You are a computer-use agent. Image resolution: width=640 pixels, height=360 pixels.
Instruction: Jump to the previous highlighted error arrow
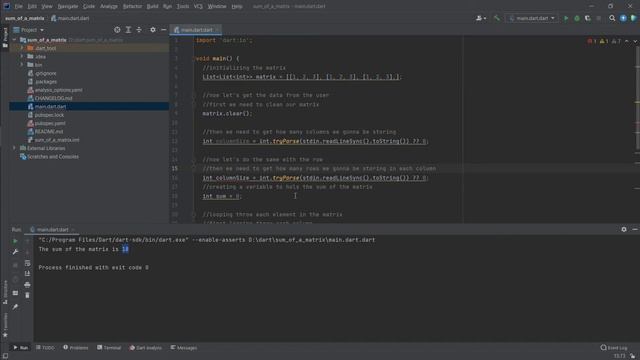click(627, 41)
